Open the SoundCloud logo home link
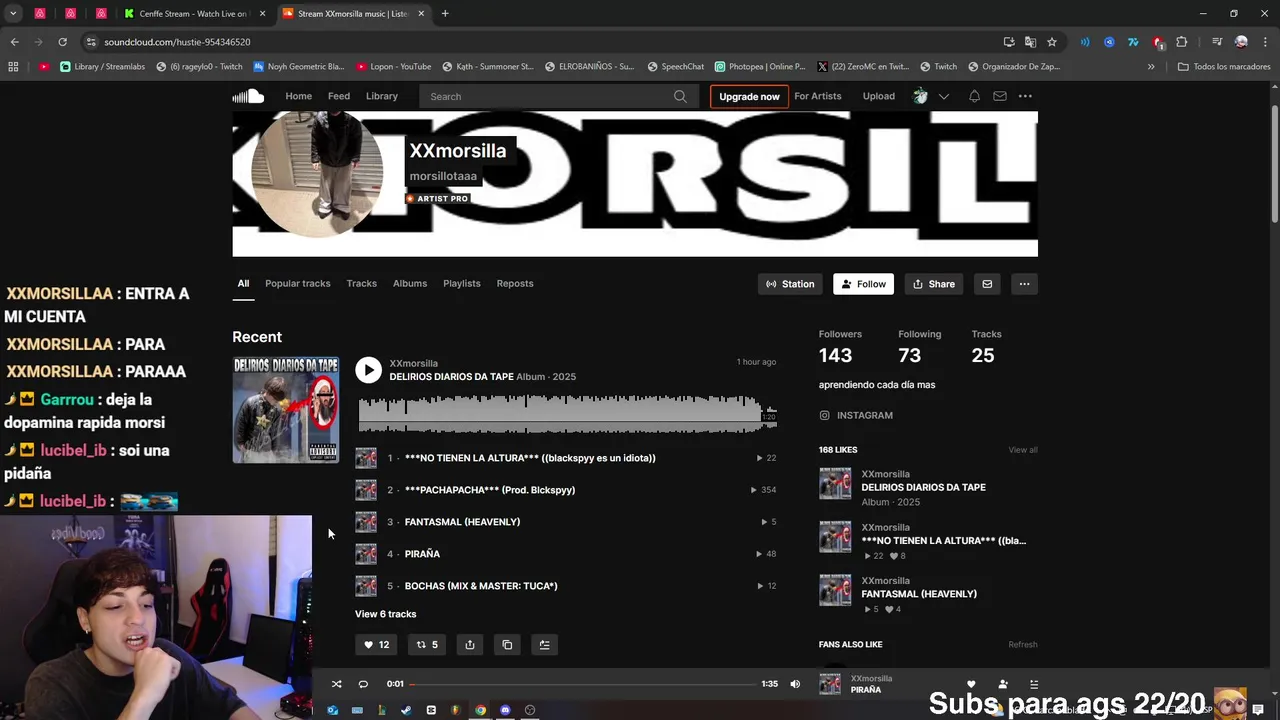 tap(248, 96)
